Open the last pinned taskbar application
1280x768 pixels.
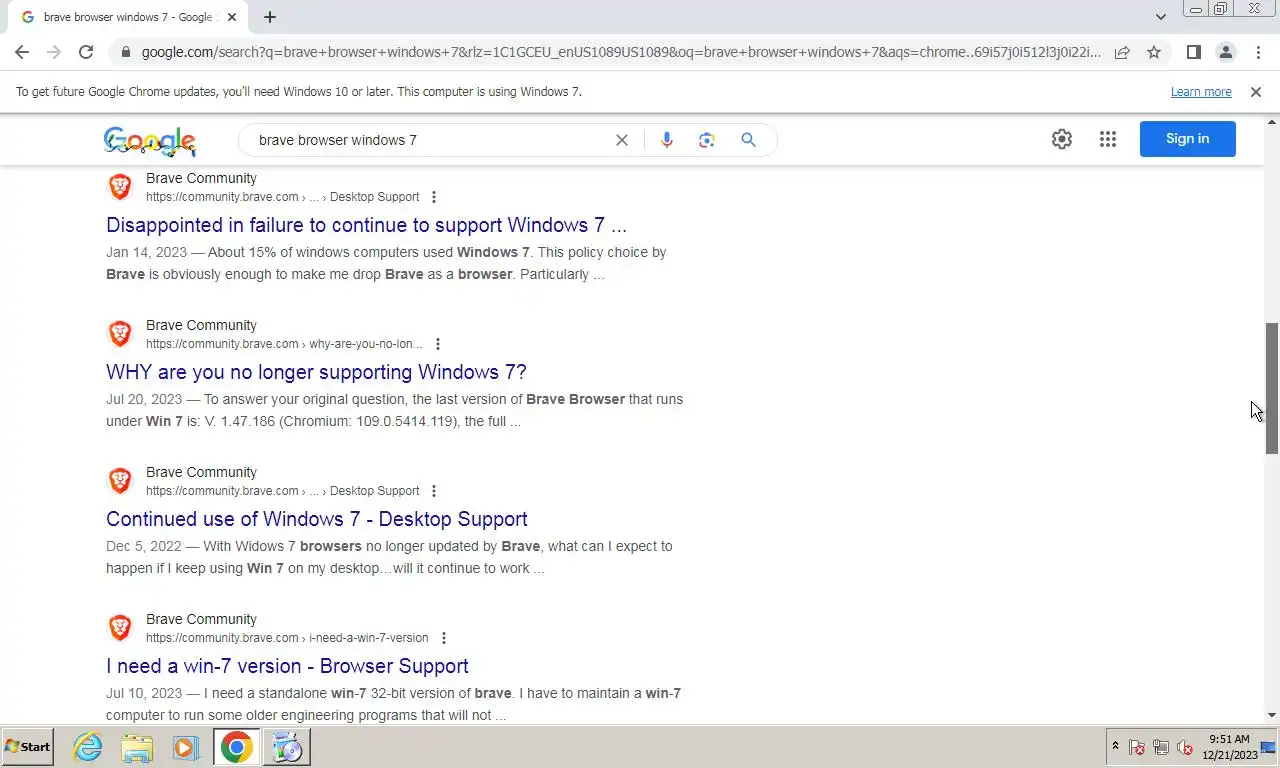[x=287, y=747]
